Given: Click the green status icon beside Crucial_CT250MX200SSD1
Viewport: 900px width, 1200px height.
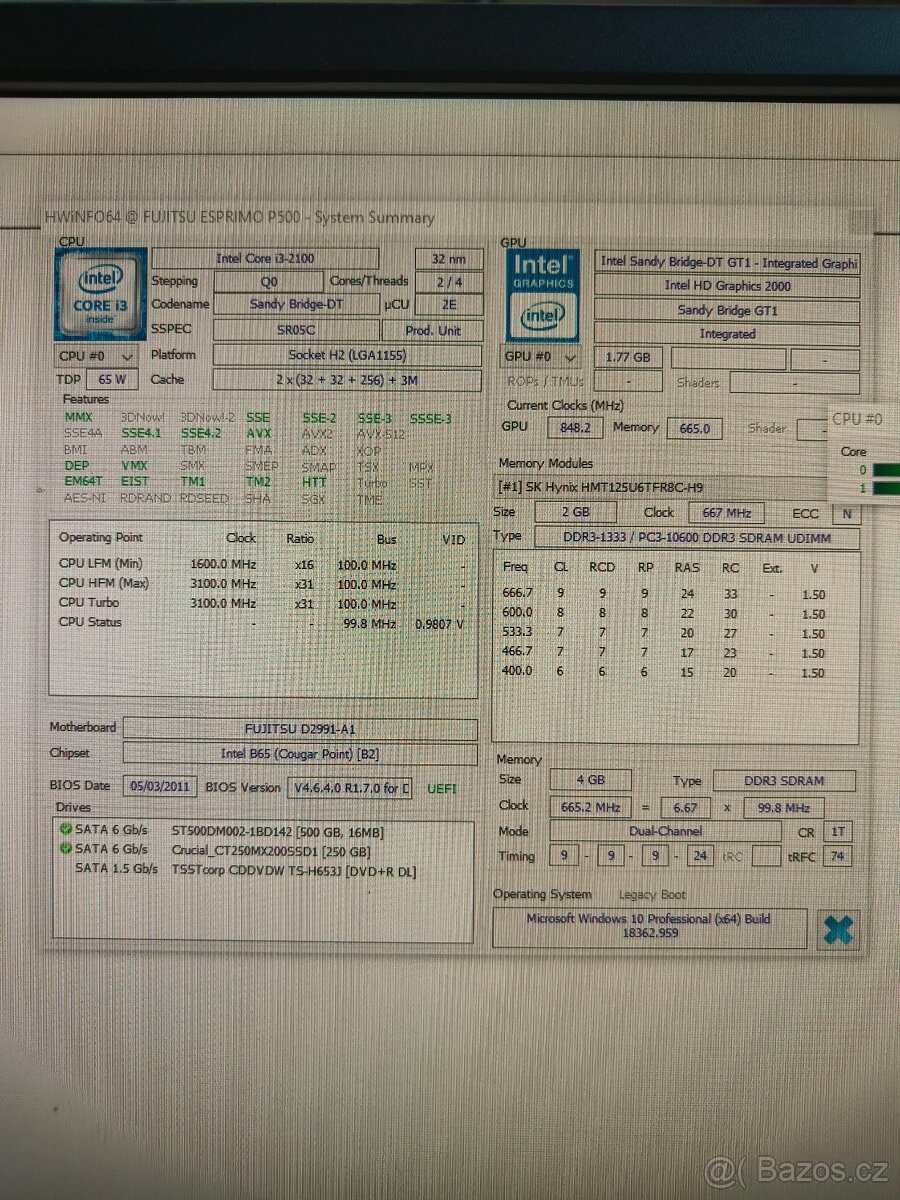Looking at the screenshot, I should coord(66,849).
